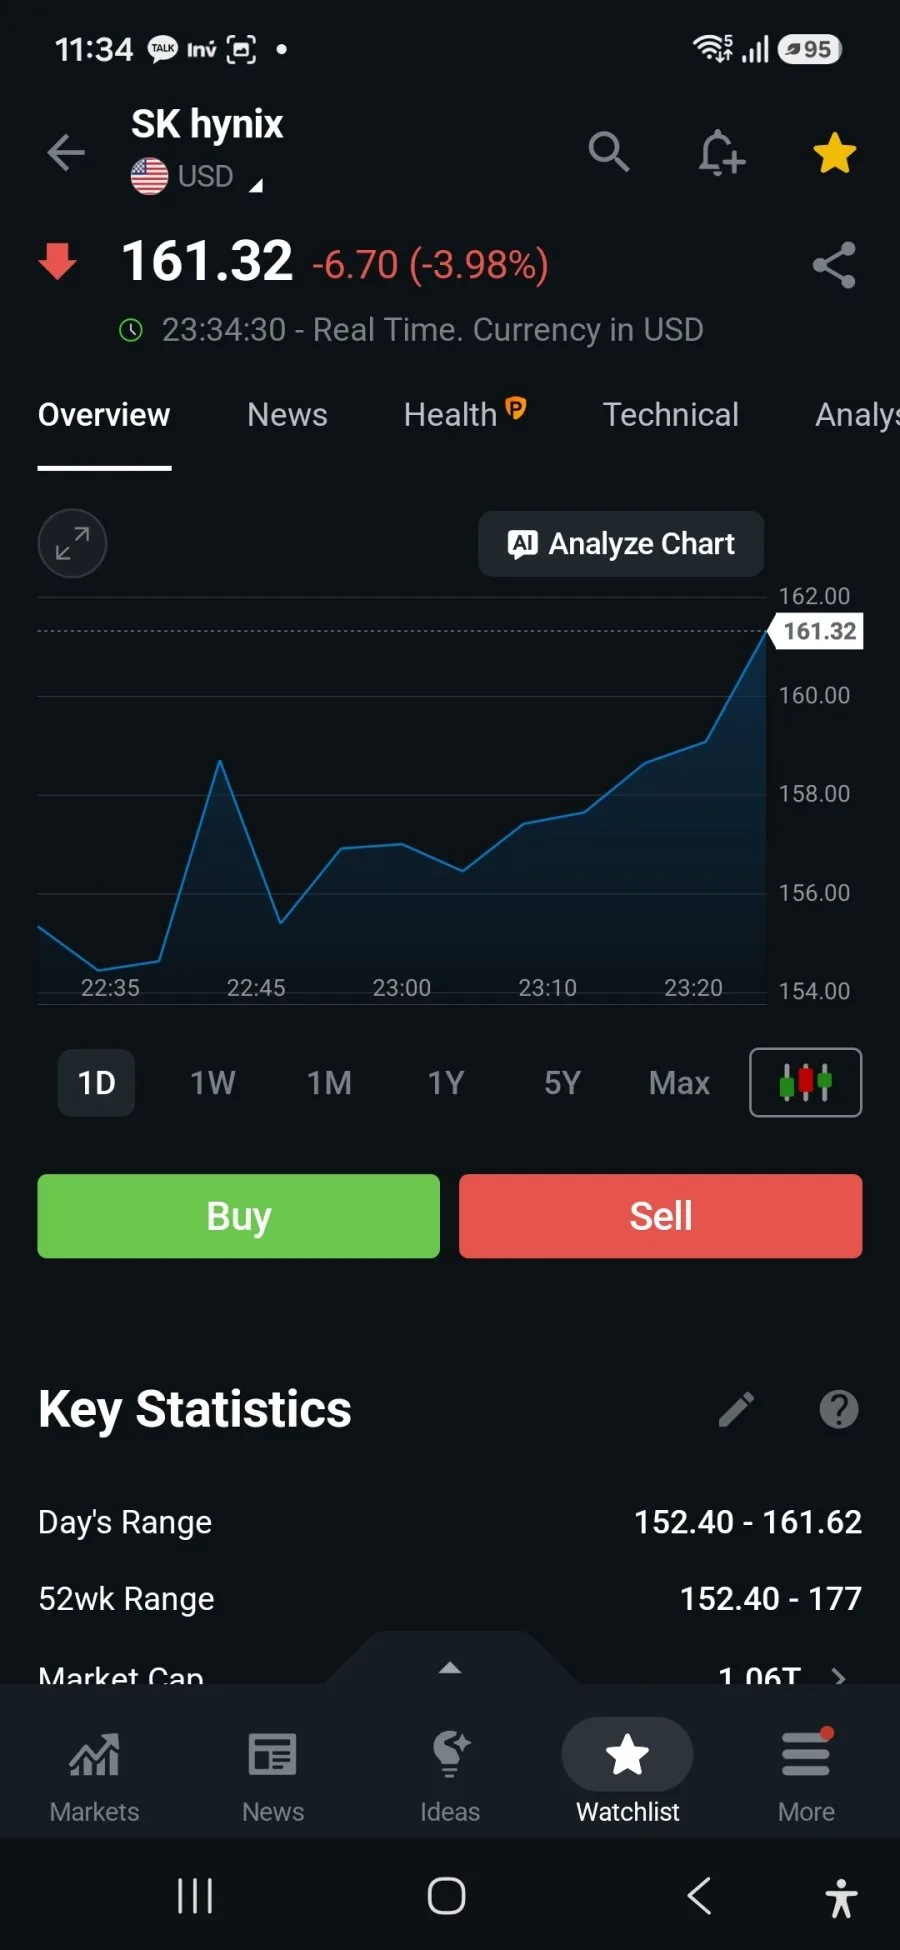Screen dimensions: 900x1950
Task: Expand Market Cap details chevron
Action: (839, 1676)
